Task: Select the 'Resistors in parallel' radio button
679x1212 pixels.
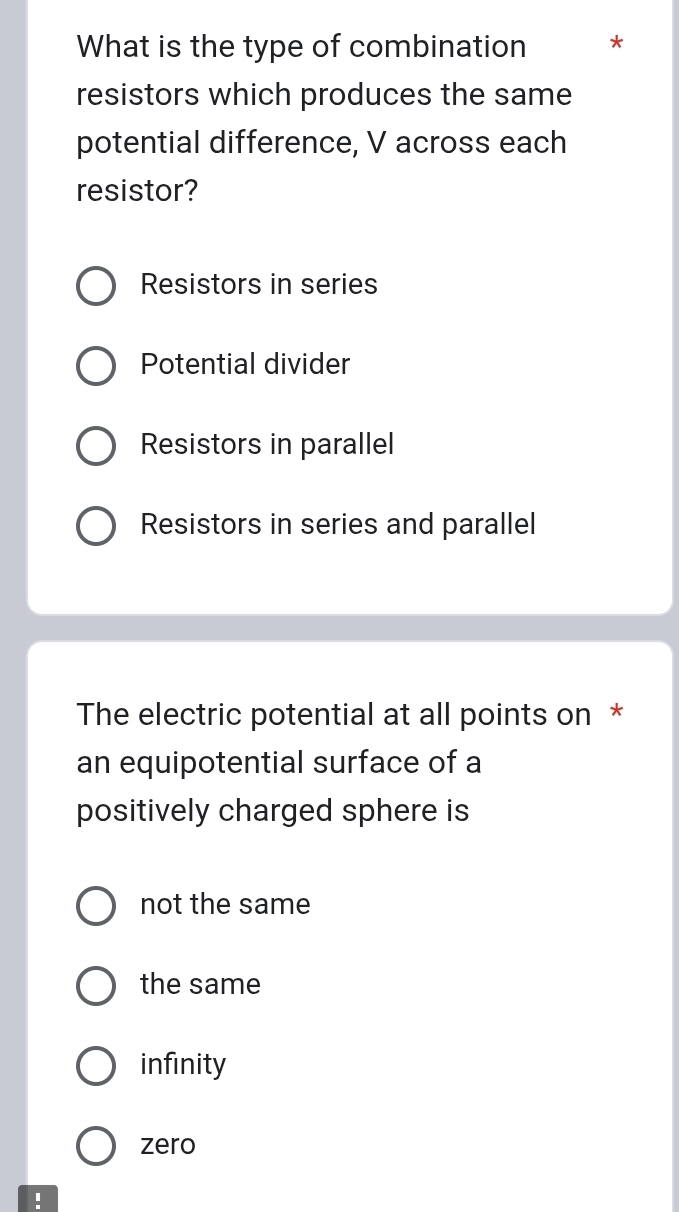Action: [x=96, y=446]
